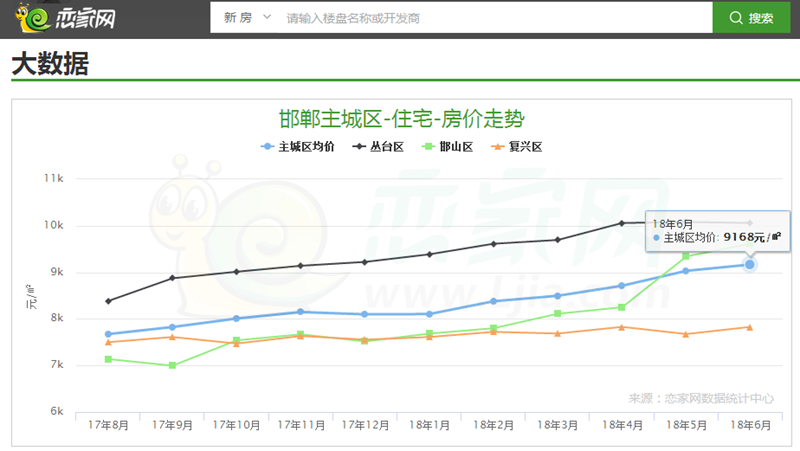The image size is (800, 451).
Task: Click the 17年12月 axis label
Action: coord(365,425)
